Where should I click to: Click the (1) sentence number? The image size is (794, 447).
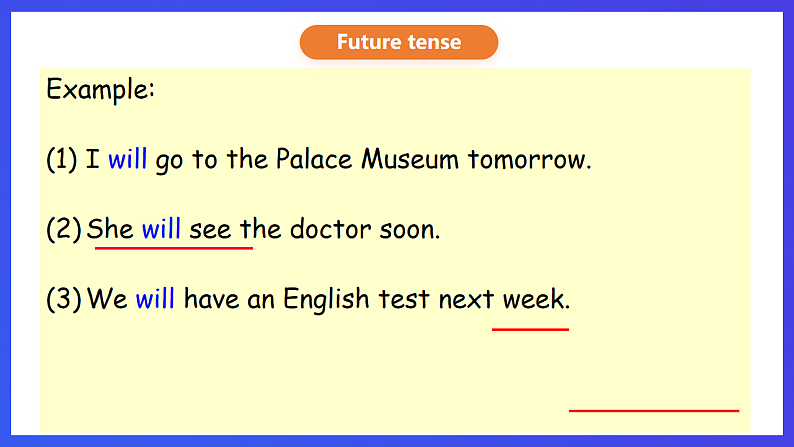click(62, 159)
